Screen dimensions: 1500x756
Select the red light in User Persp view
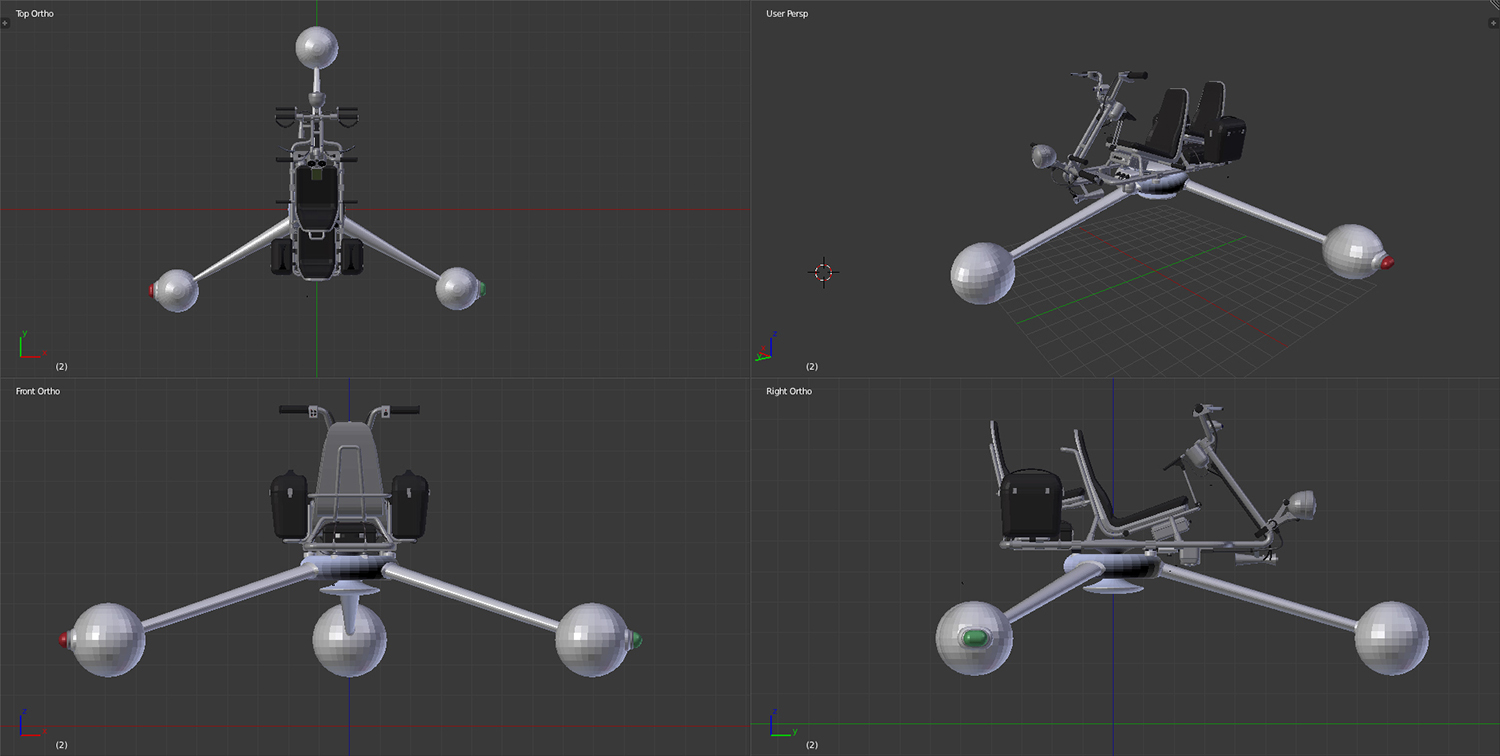(1387, 262)
